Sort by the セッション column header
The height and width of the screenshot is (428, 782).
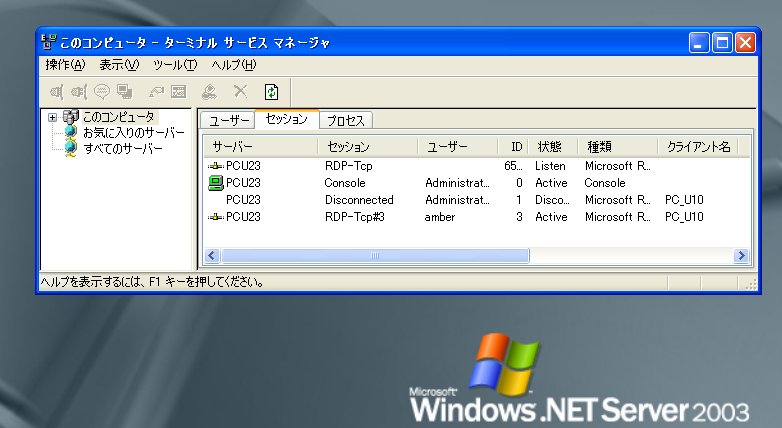(x=368, y=147)
